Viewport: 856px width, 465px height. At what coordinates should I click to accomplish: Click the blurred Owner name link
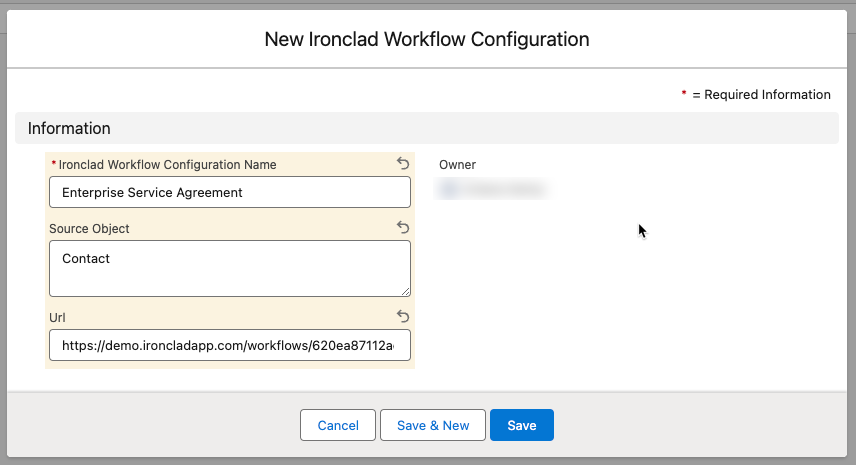493,189
